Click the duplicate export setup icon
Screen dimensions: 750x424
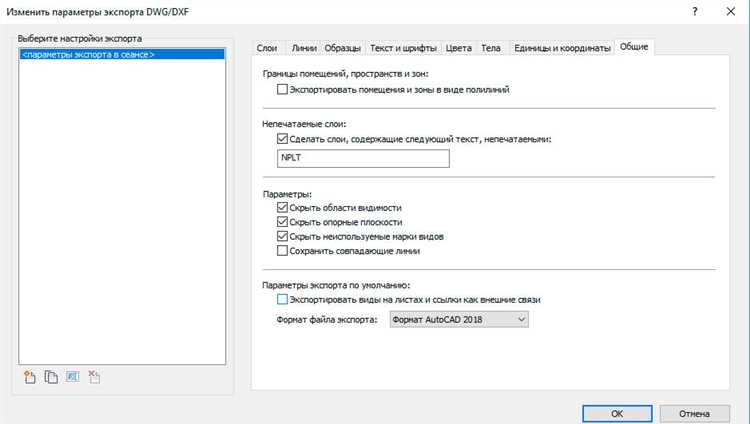[x=51, y=377]
